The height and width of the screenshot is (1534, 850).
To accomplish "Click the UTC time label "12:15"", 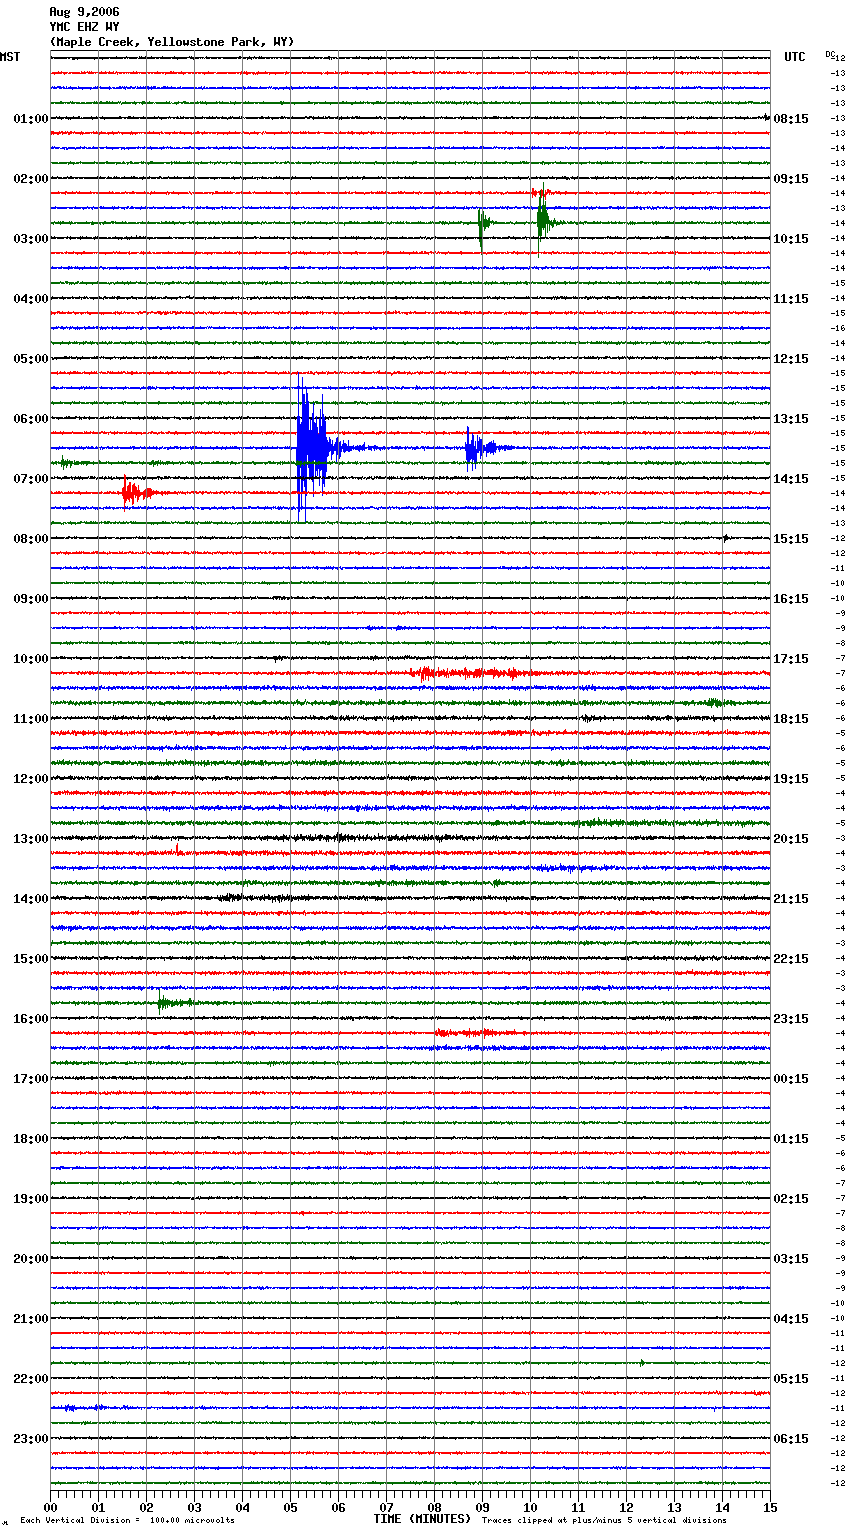I will tap(791, 359).
